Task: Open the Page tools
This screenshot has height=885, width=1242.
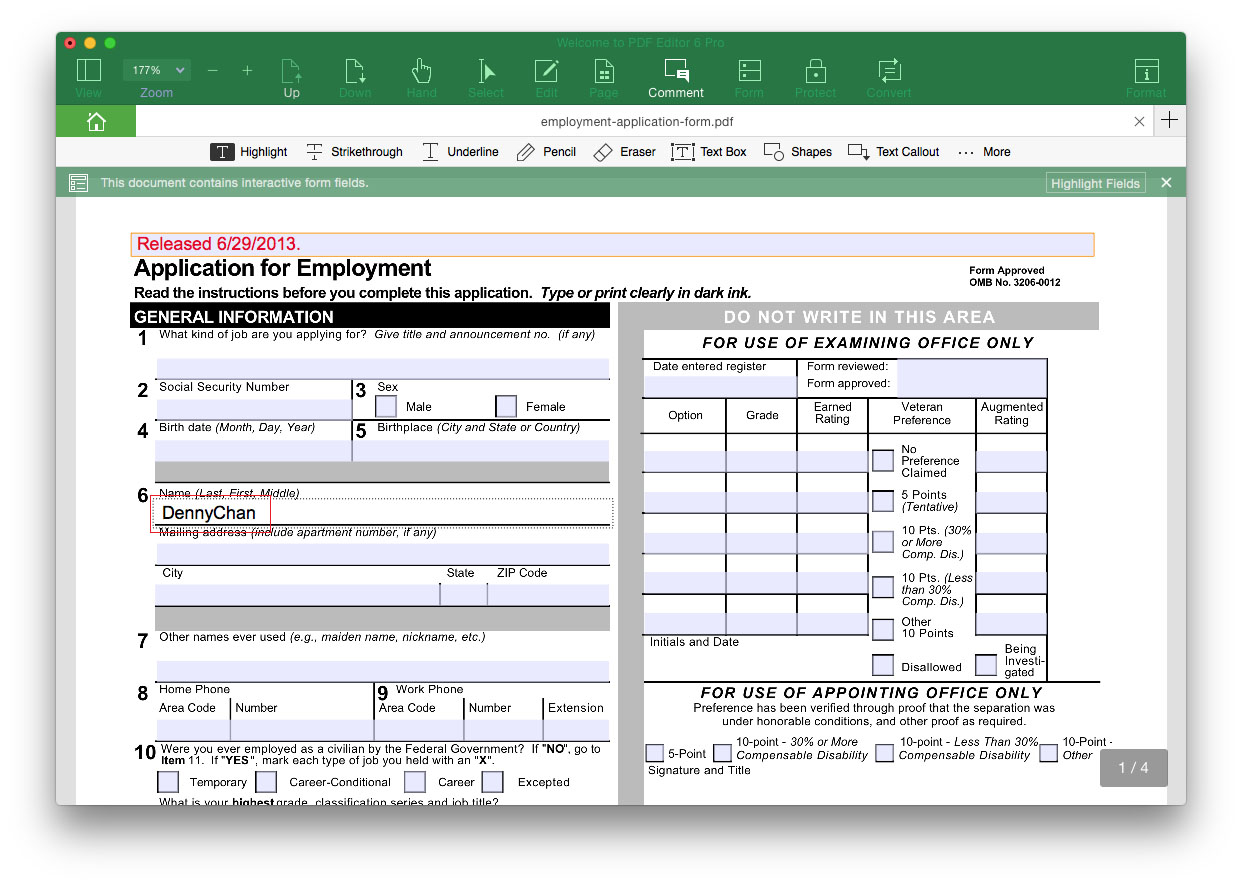Action: point(603,78)
